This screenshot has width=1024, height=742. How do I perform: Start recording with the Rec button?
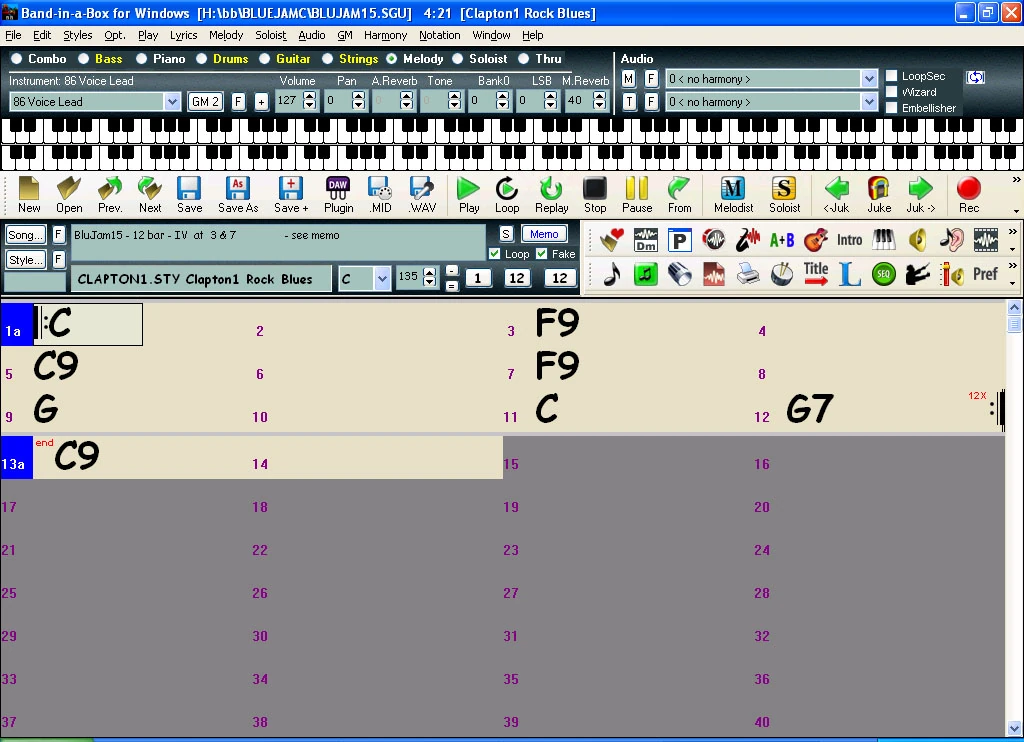pyautogui.click(x=968, y=195)
